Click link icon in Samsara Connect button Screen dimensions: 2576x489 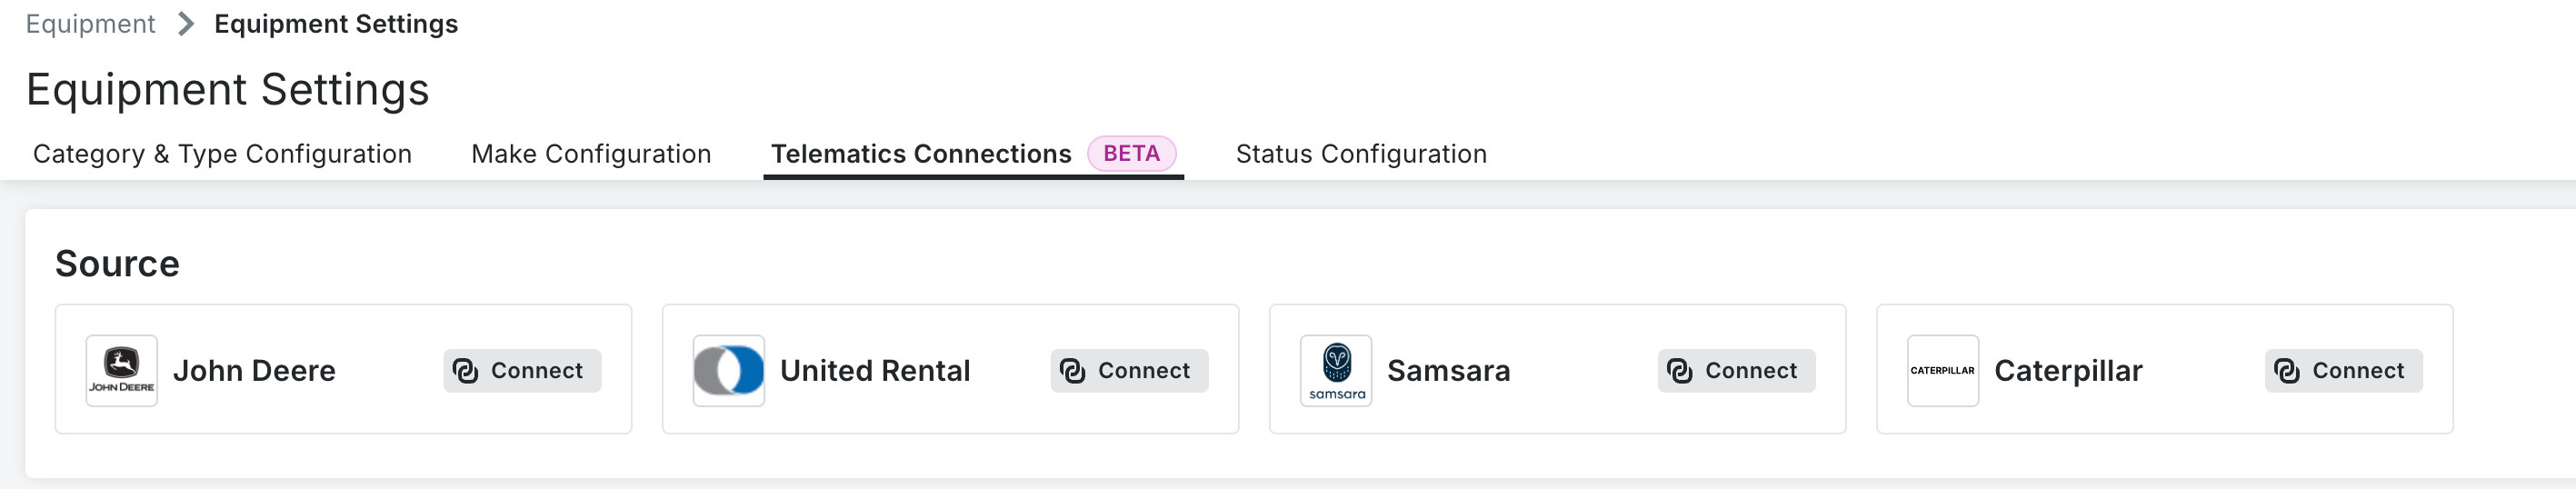click(1679, 371)
